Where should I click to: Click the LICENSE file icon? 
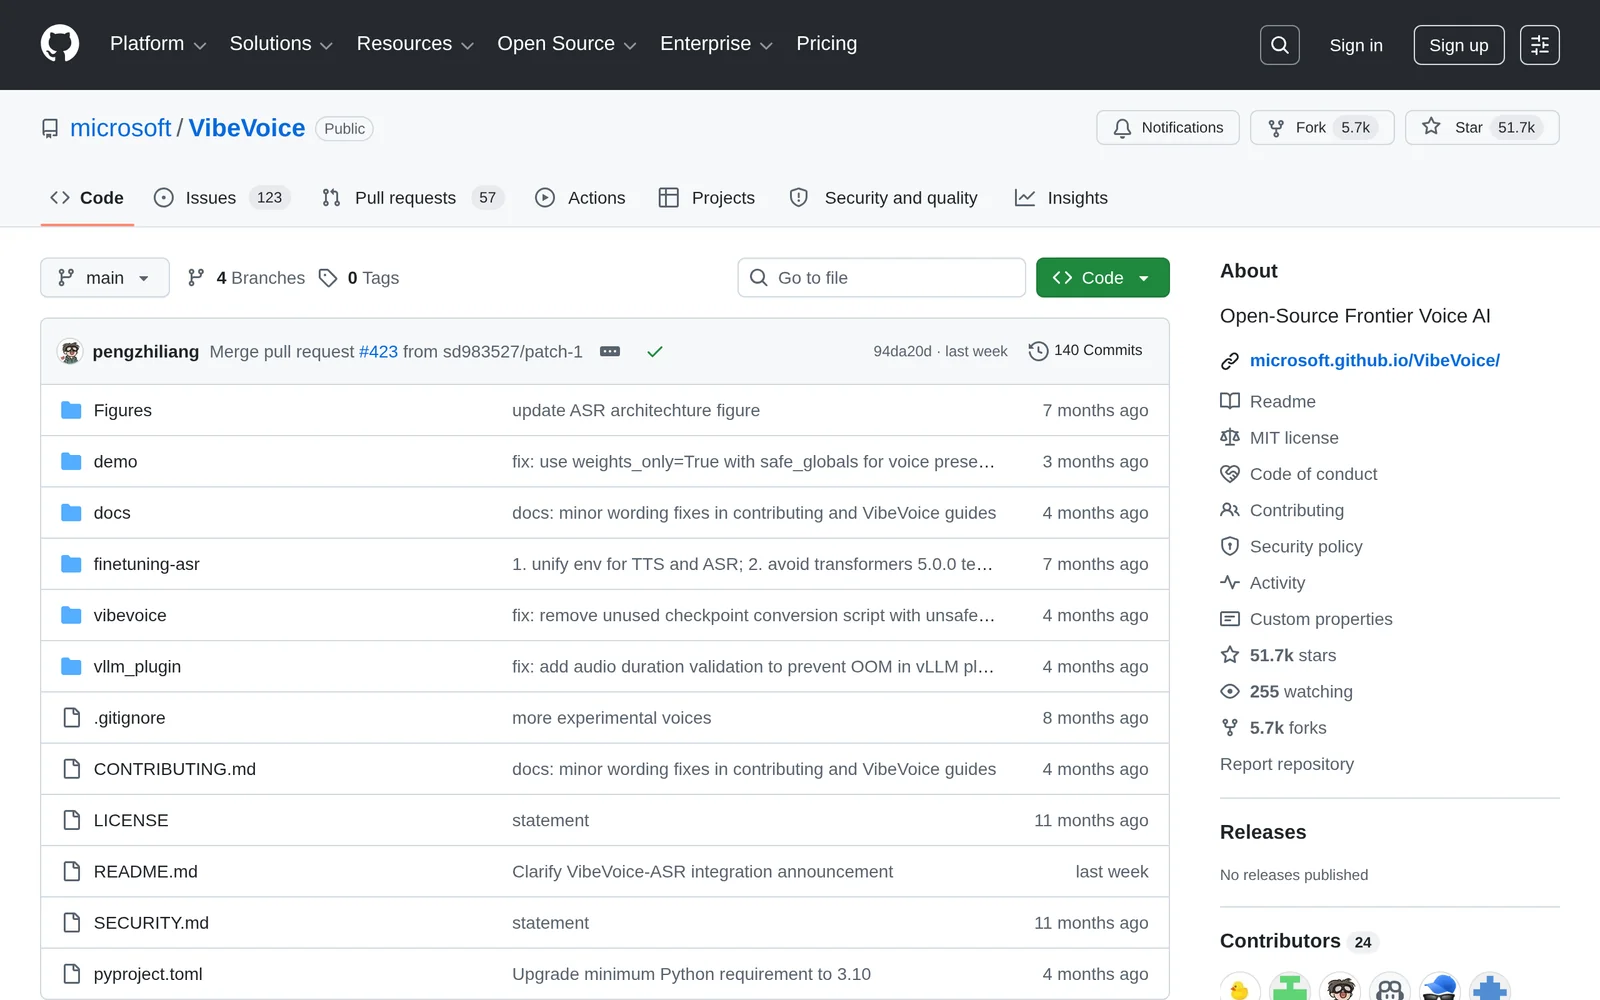click(71, 820)
